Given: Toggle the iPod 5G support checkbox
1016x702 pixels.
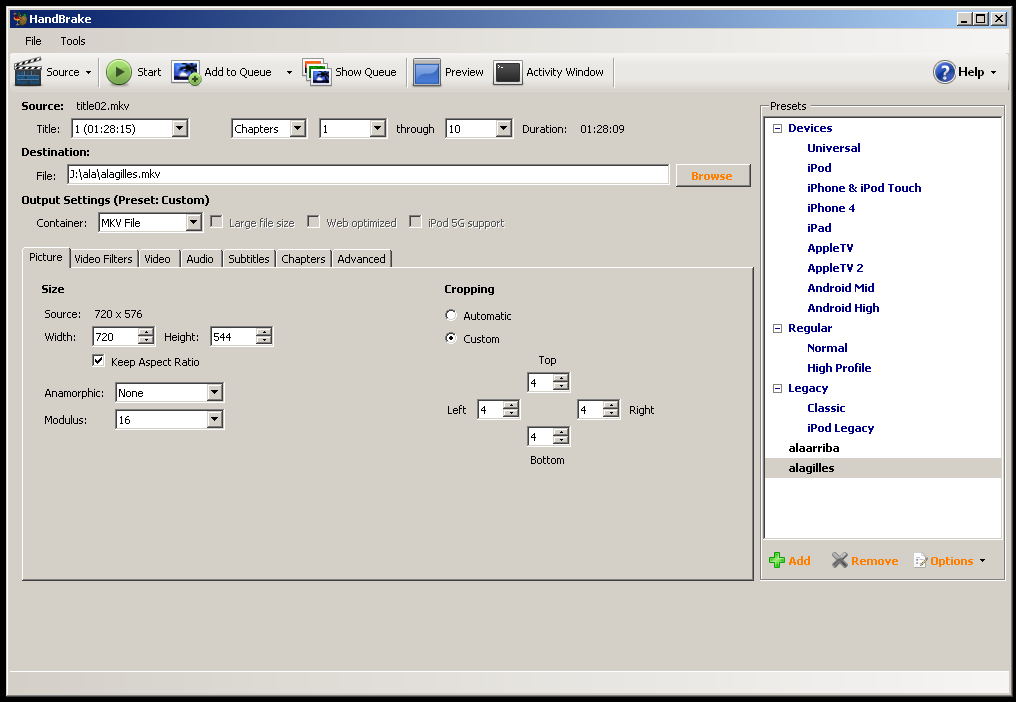Looking at the screenshot, I should pos(415,222).
